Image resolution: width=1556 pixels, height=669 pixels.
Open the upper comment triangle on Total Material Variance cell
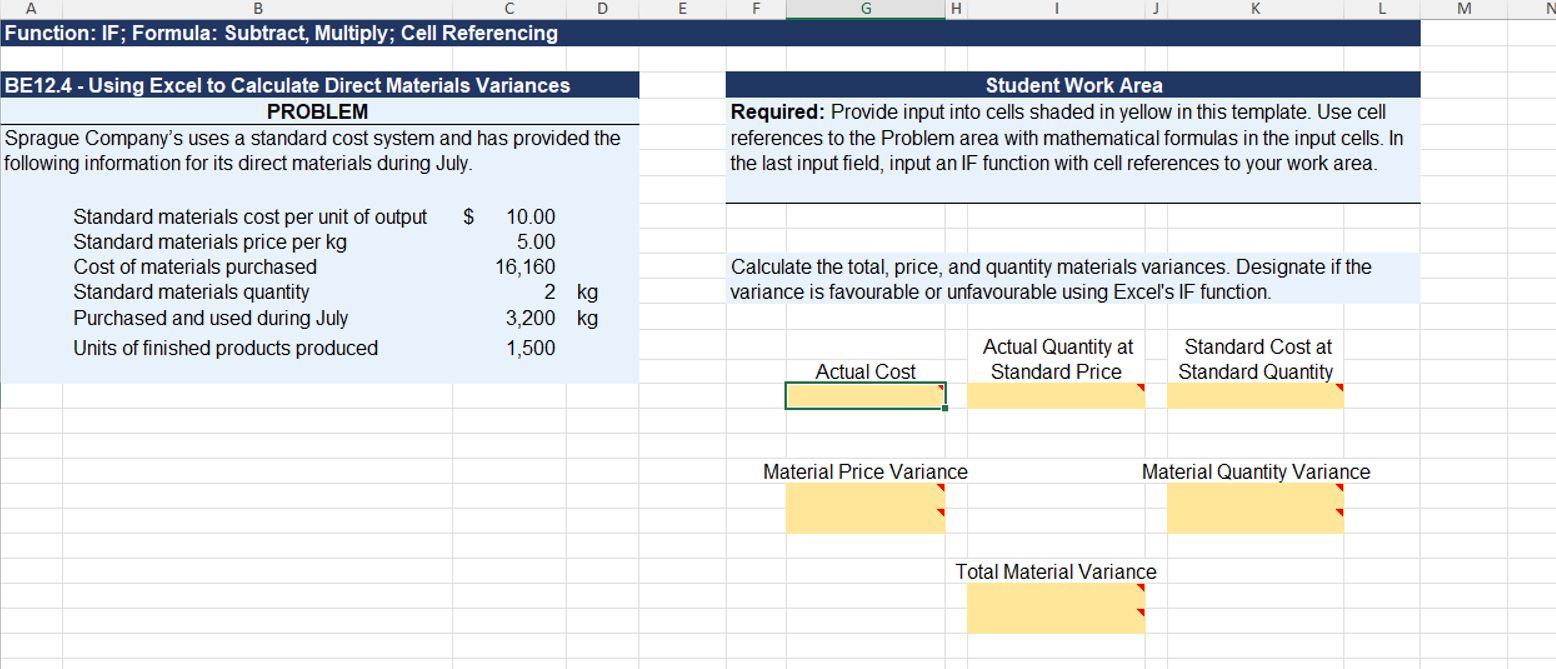coord(1140,589)
